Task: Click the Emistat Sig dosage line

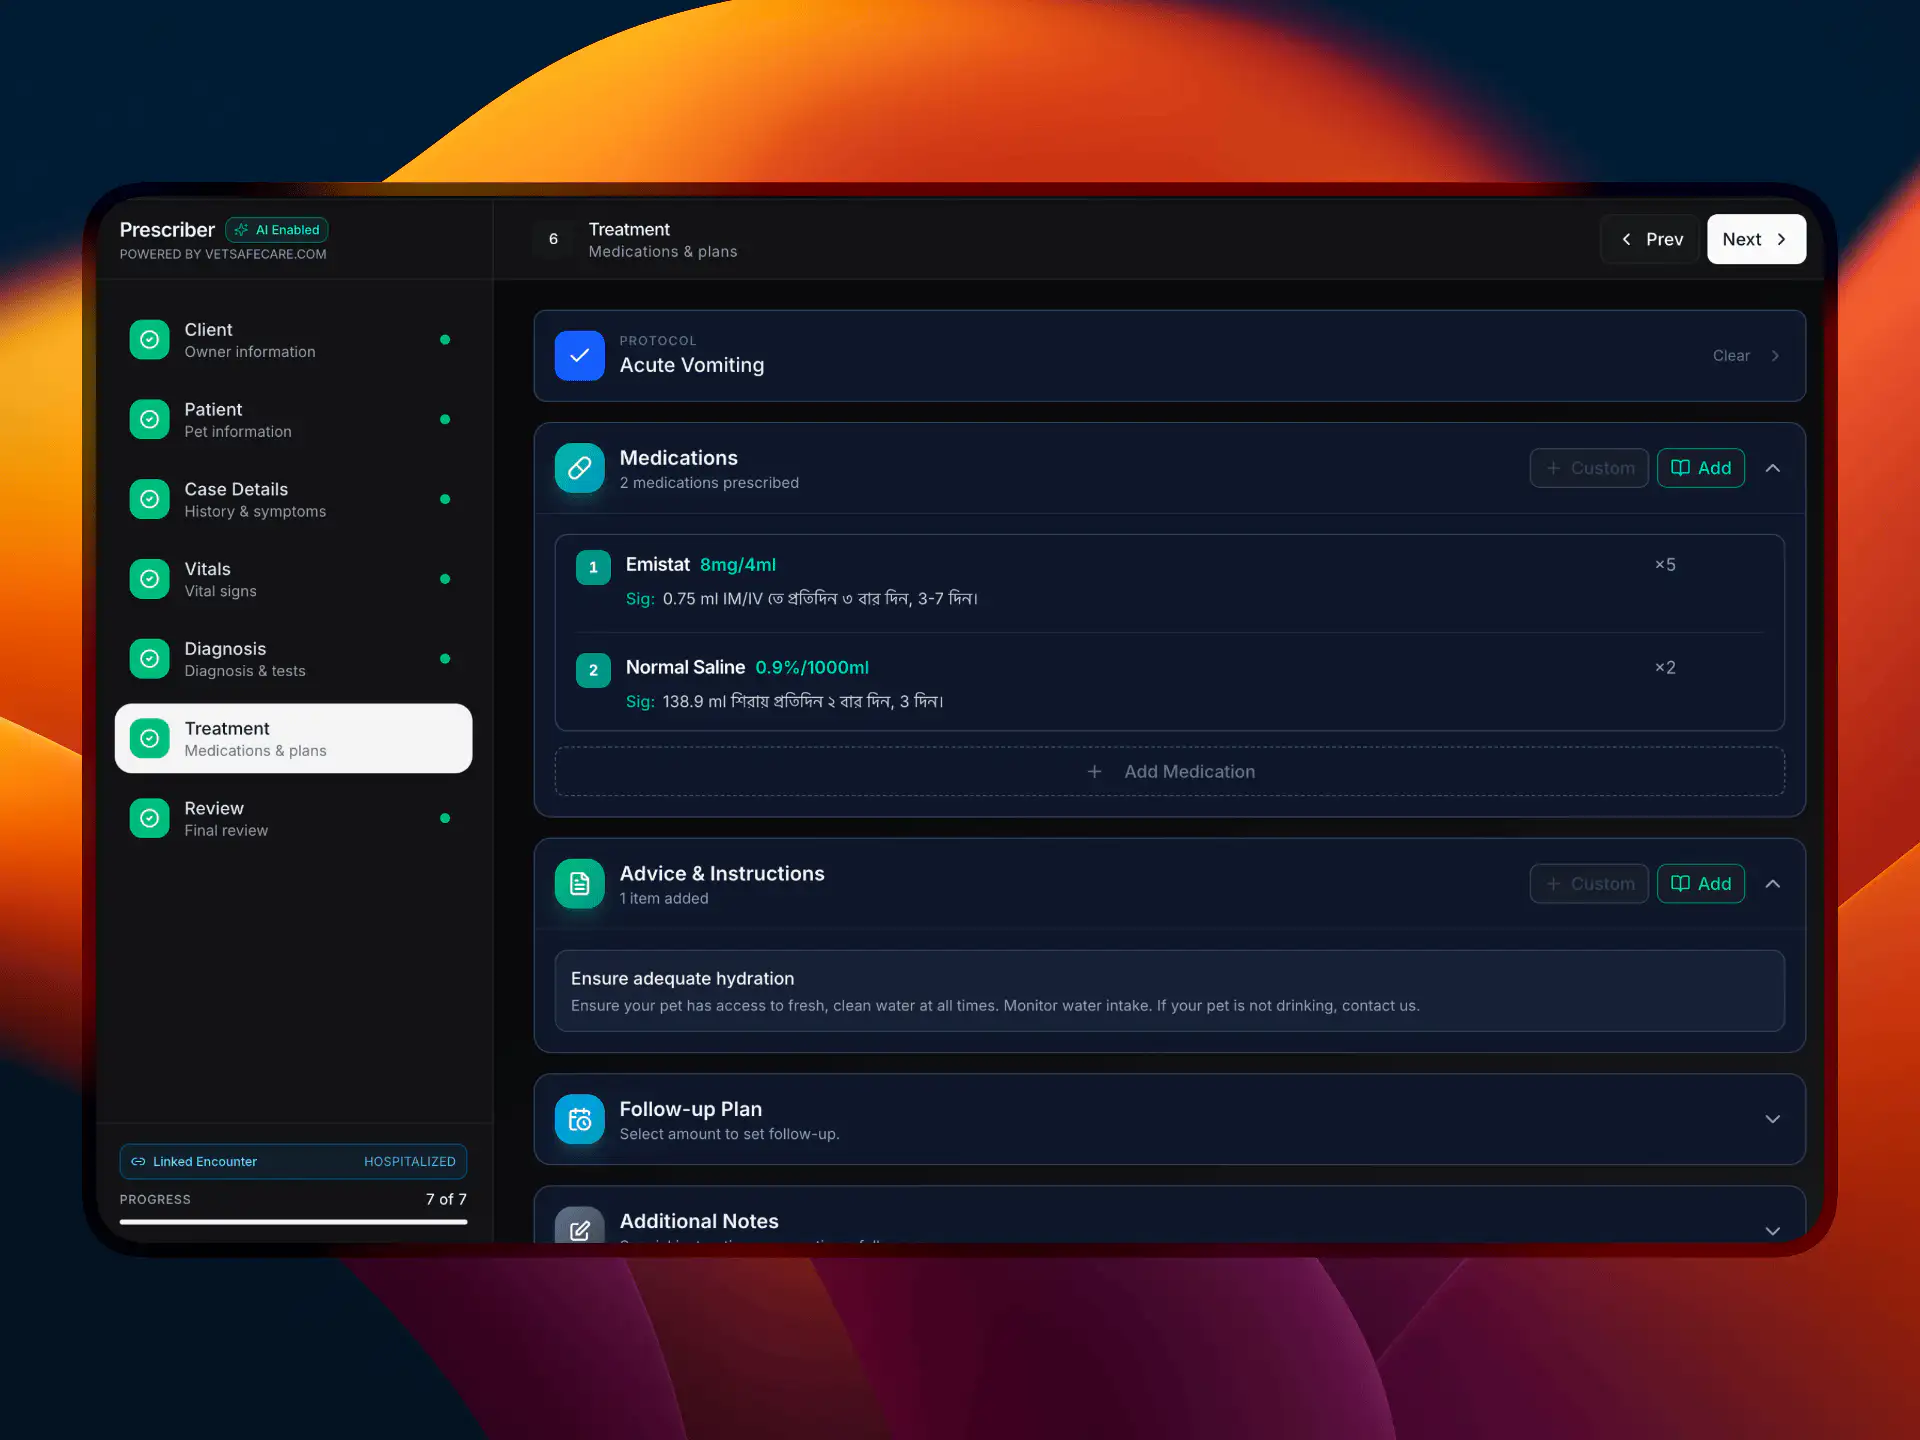Action: click(x=802, y=599)
